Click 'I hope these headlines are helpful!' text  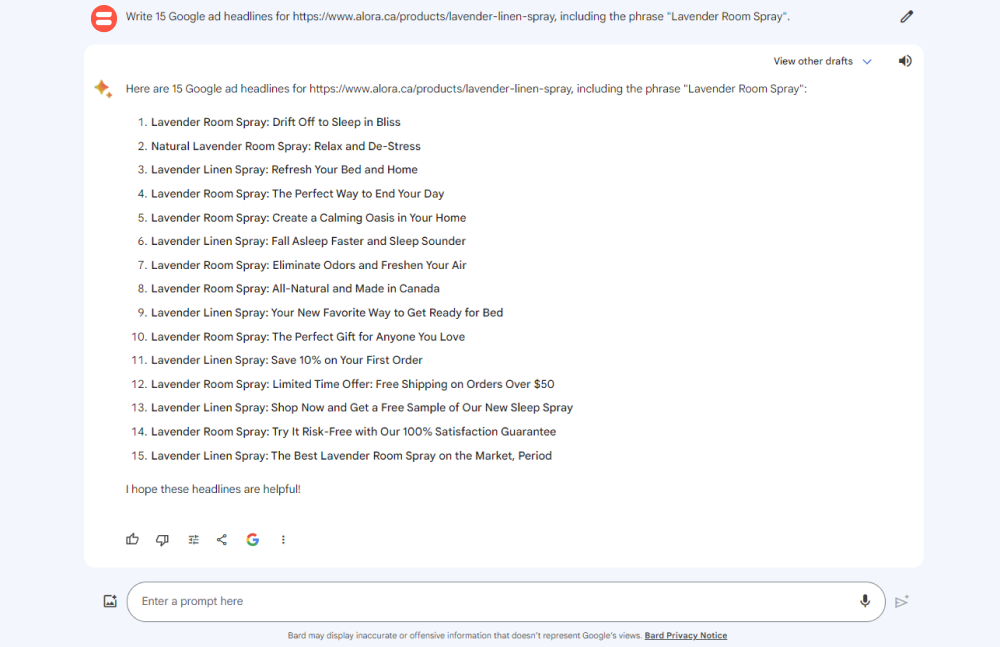(x=213, y=489)
